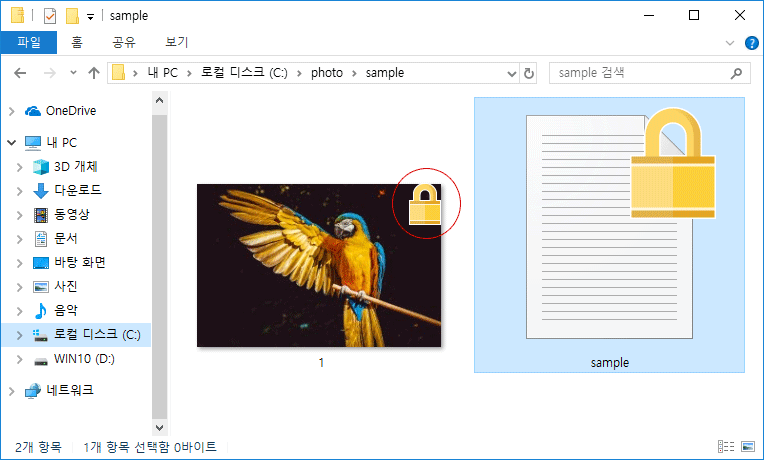
Task: Select 로컬 디스크 (C:) in the address breadcrumb
Action: pyautogui.click(x=244, y=73)
